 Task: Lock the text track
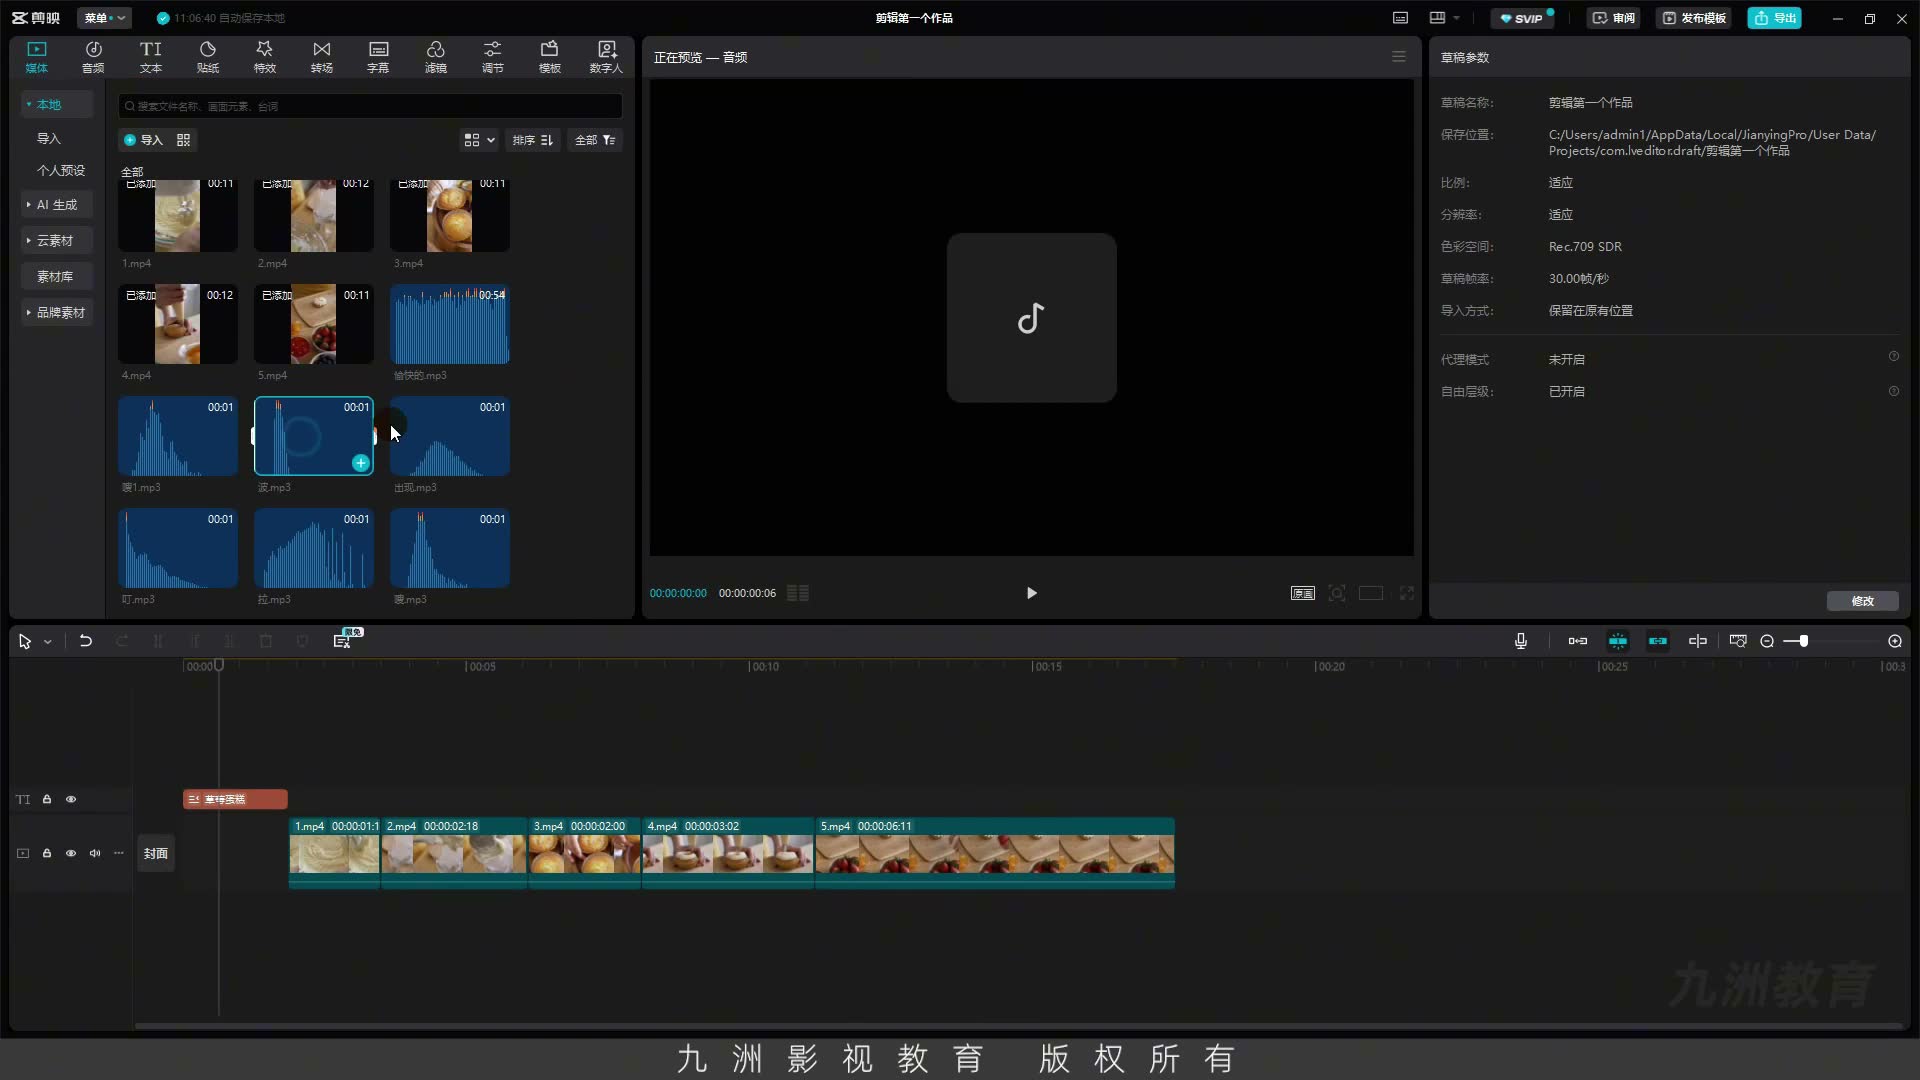click(x=47, y=799)
